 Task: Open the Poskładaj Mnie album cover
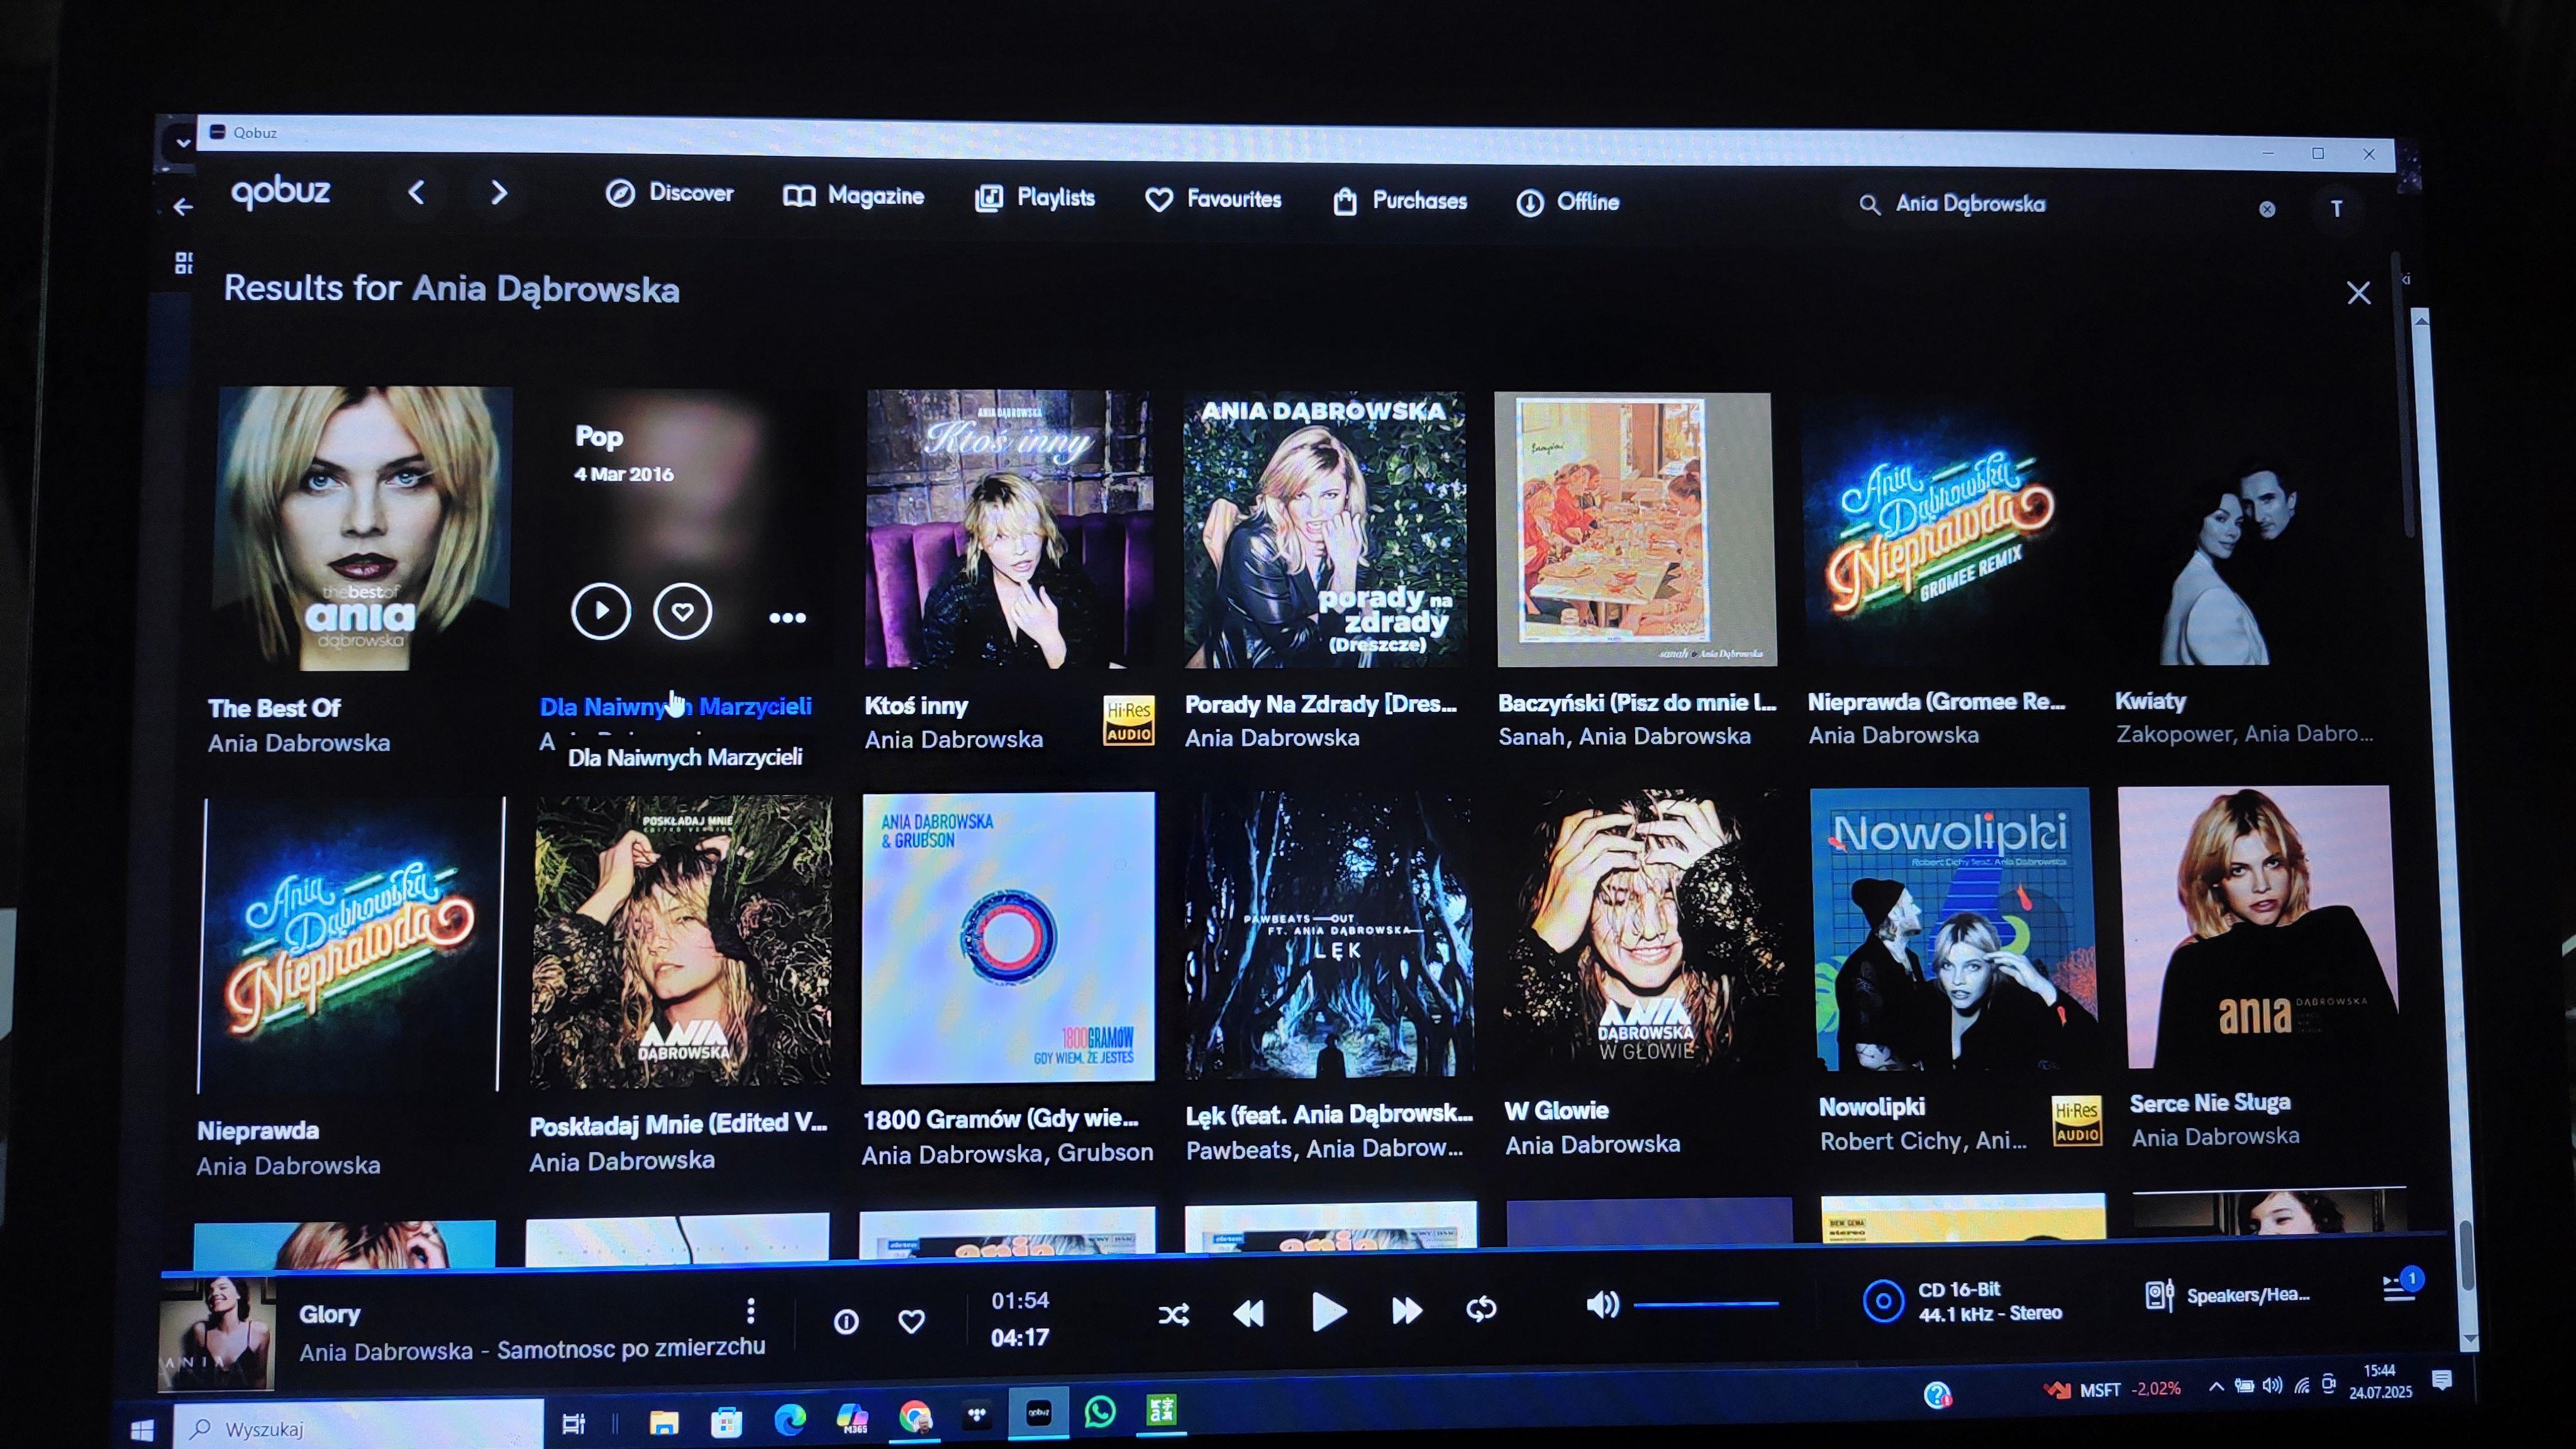point(681,941)
